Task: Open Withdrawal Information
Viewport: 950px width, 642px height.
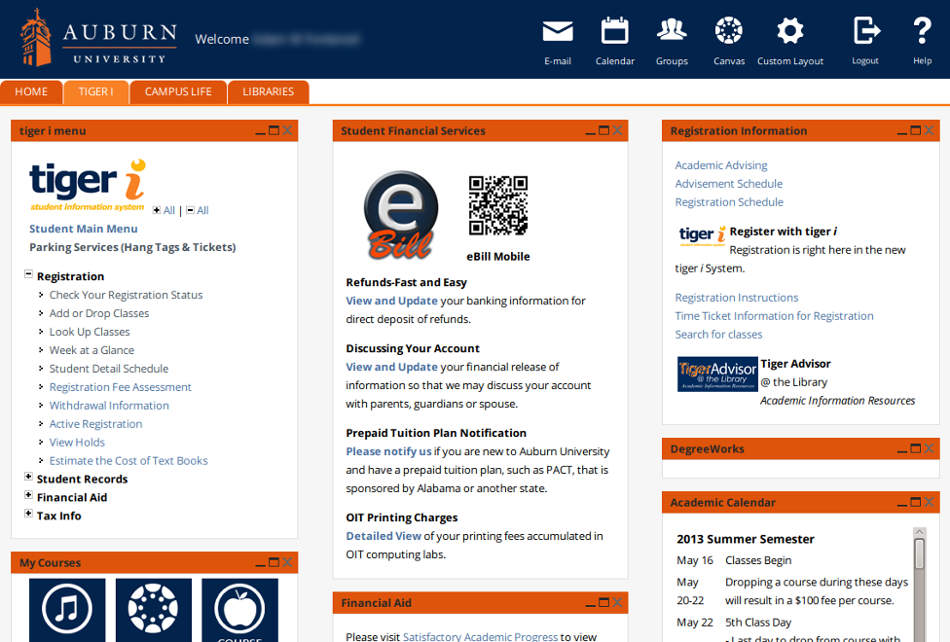Action: tap(109, 406)
